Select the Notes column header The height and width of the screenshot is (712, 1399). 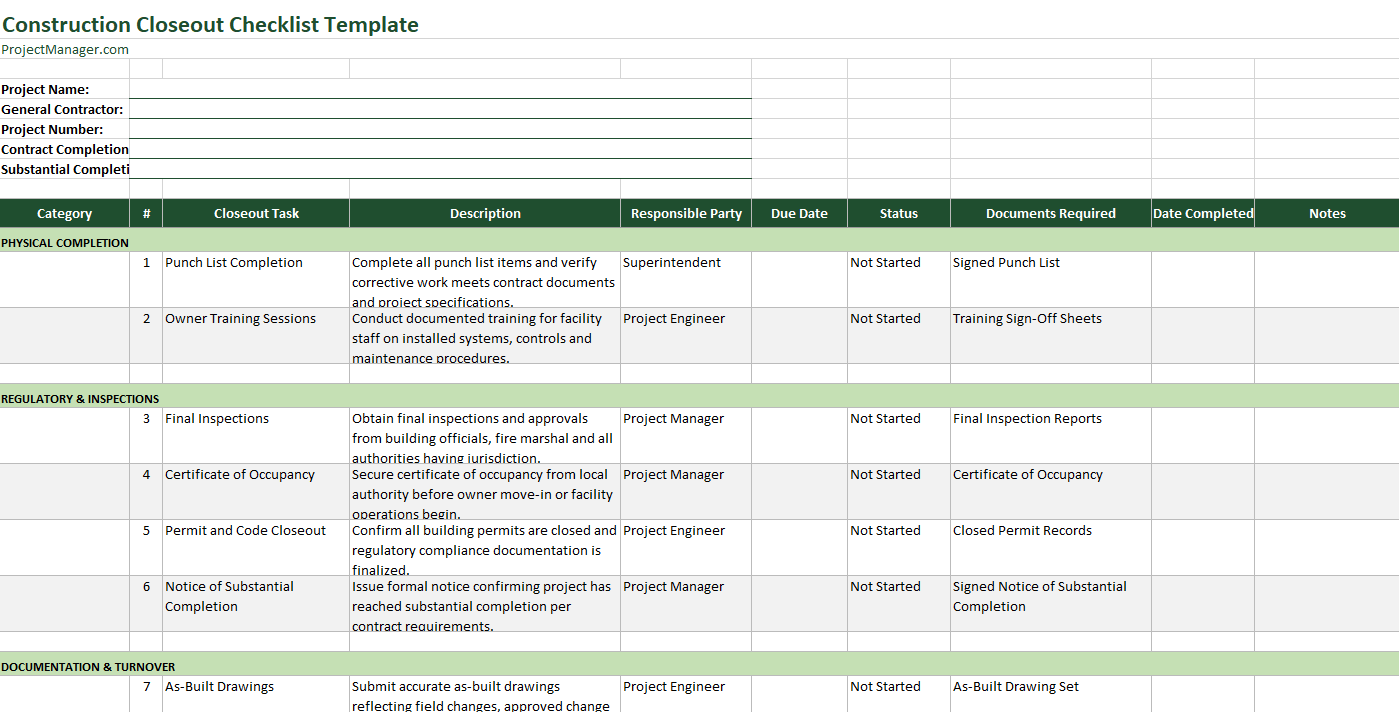pyautogui.click(x=1327, y=213)
